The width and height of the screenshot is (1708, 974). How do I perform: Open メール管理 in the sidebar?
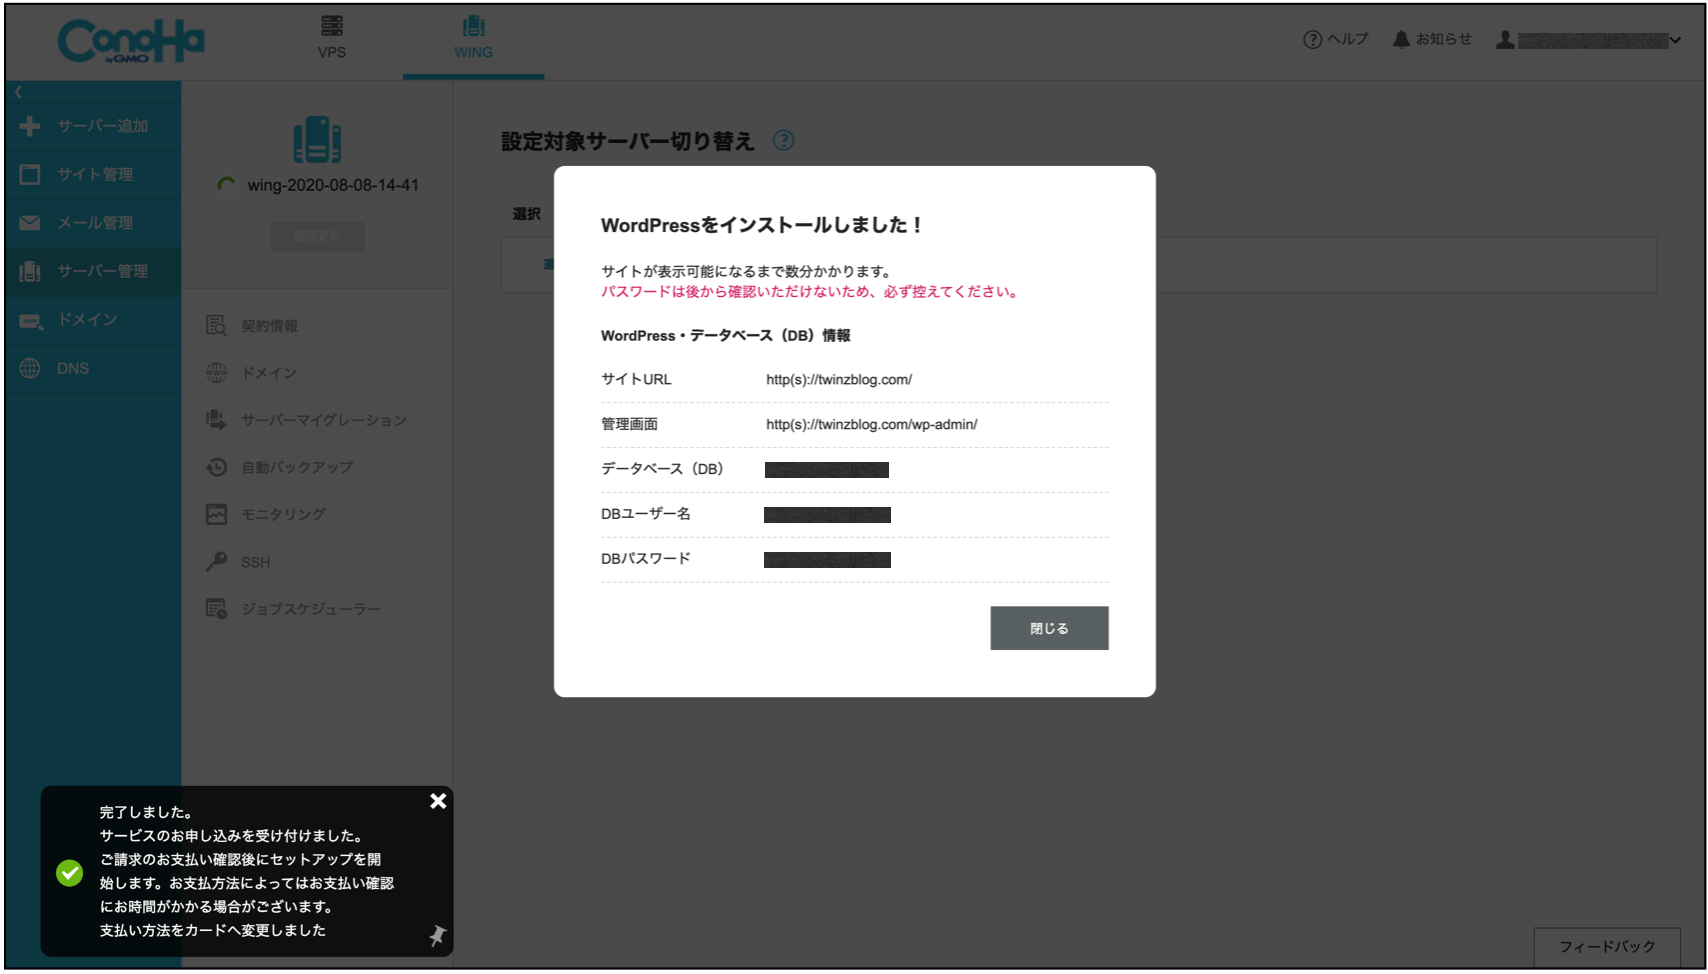[x=92, y=223]
